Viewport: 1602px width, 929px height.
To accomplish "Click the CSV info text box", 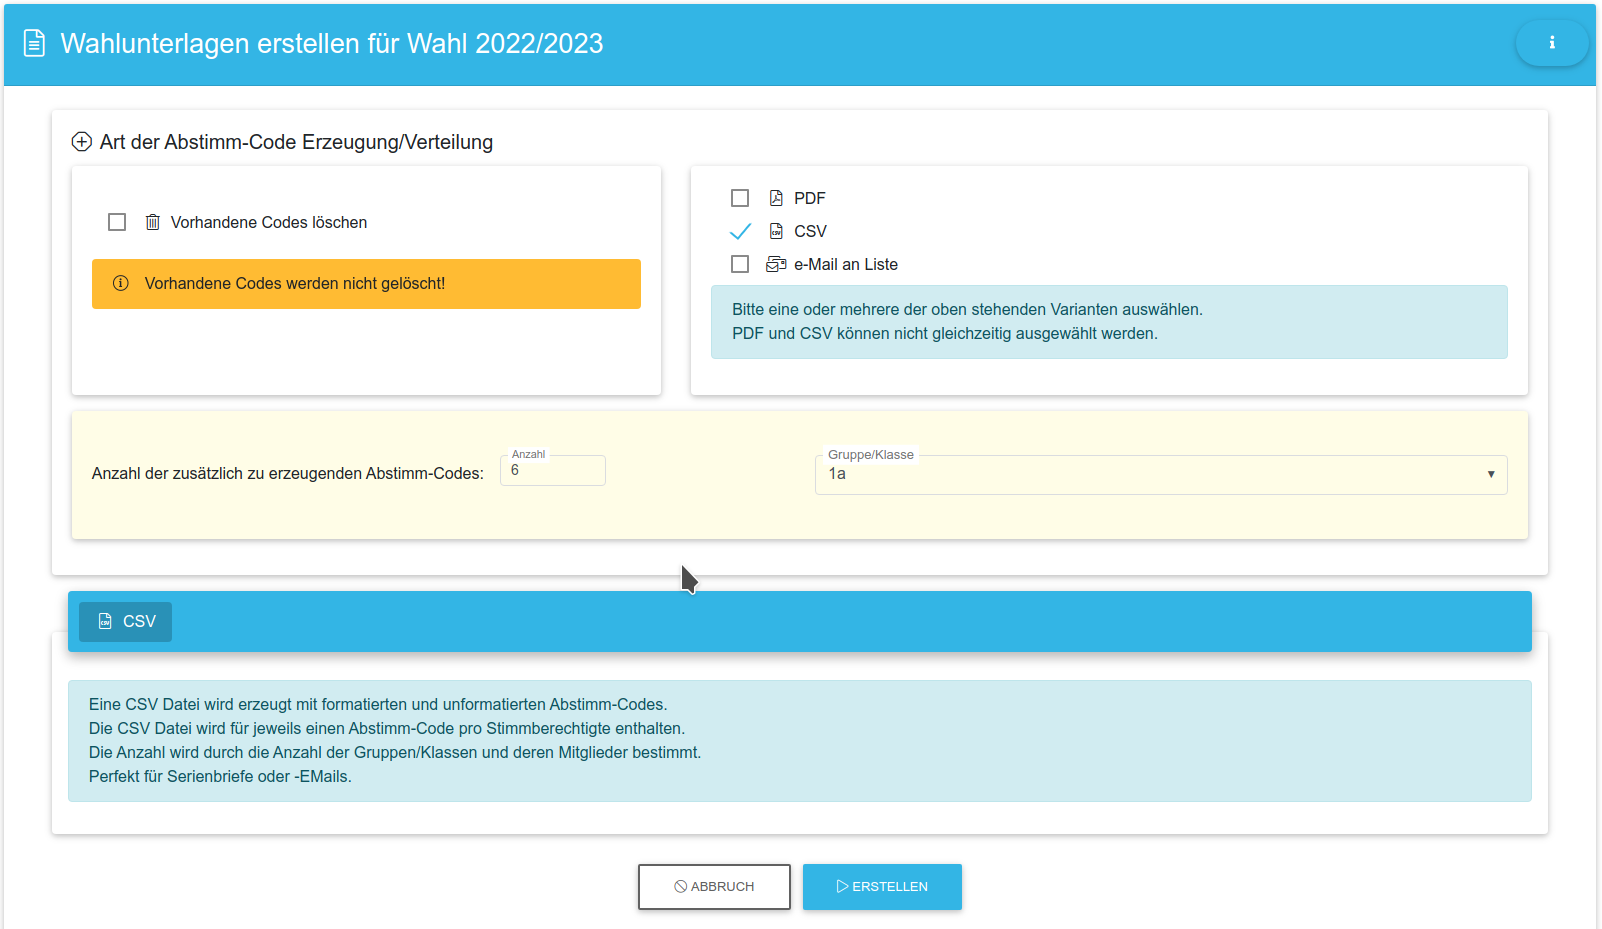I will point(799,740).
